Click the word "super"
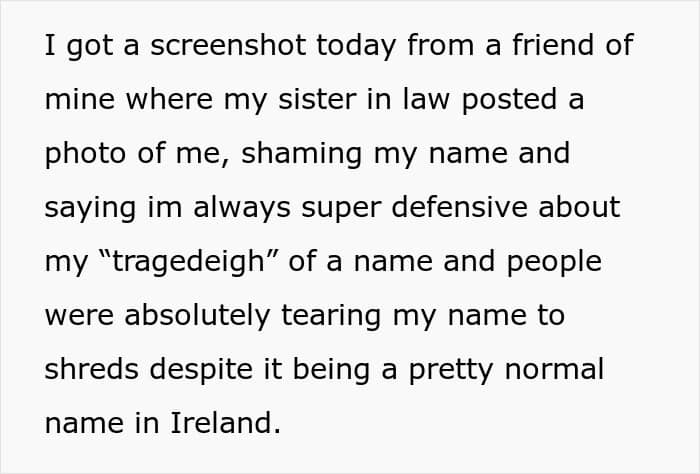Image resolution: width=700 pixels, height=474 pixels. (354, 208)
